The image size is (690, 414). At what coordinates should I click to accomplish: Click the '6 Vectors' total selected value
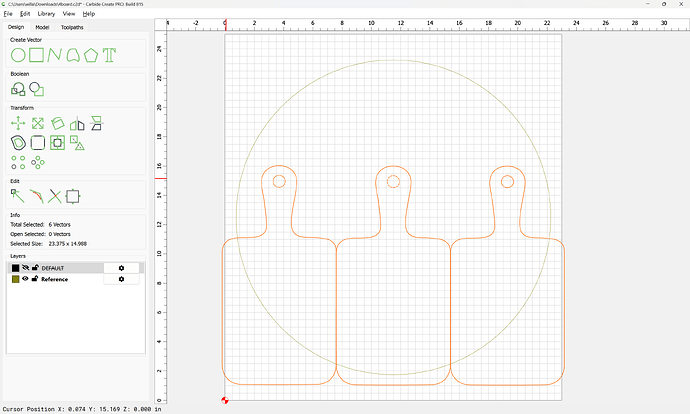59,224
